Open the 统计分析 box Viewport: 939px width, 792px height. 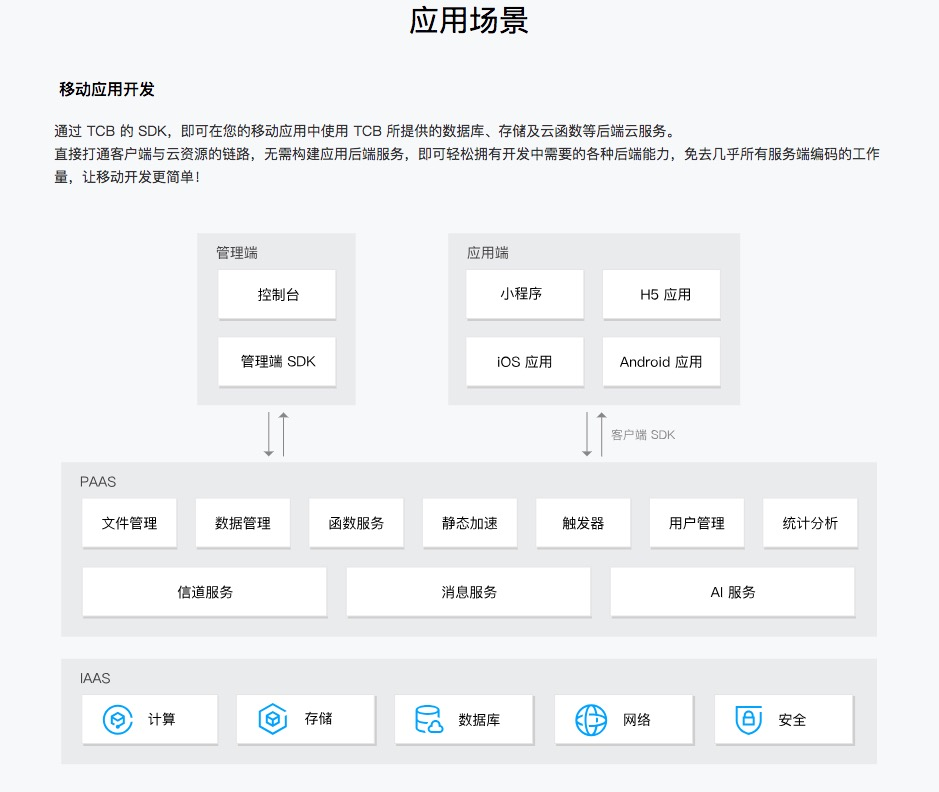tap(810, 523)
